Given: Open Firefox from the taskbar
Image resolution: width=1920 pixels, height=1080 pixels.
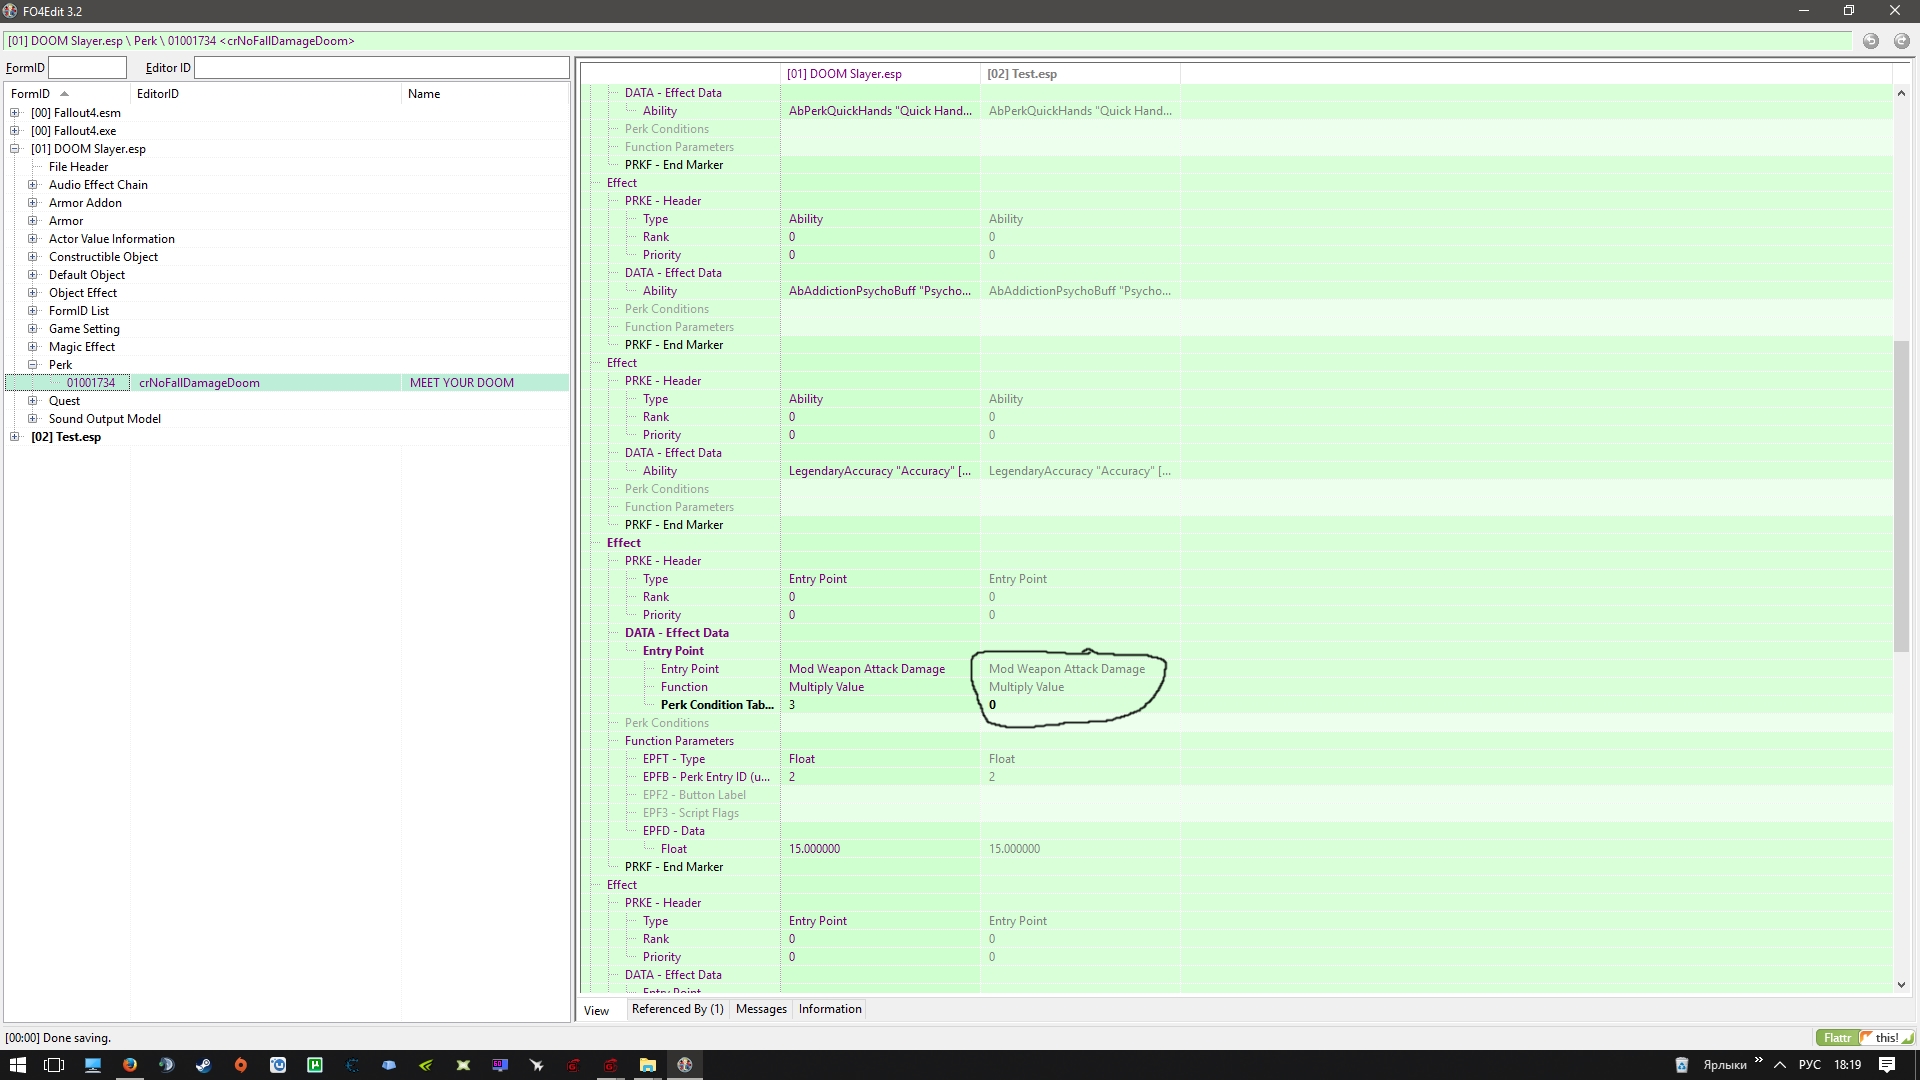Looking at the screenshot, I should pyautogui.click(x=129, y=1065).
